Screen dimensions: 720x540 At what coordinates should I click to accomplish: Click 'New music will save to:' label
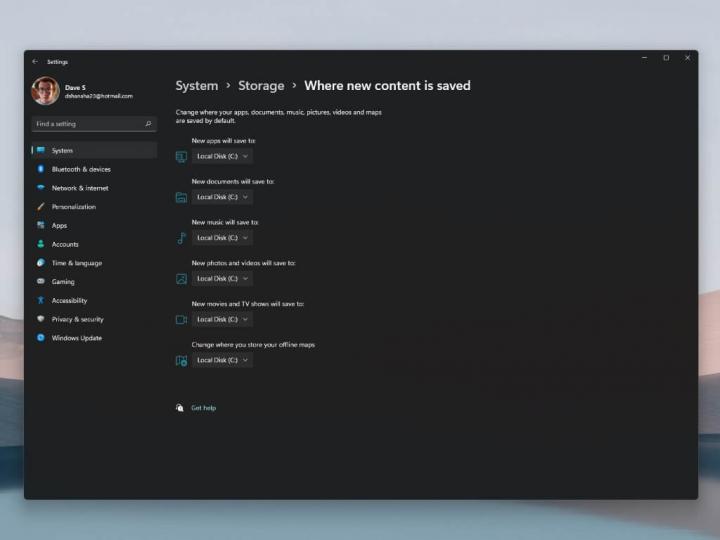click(225, 222)
